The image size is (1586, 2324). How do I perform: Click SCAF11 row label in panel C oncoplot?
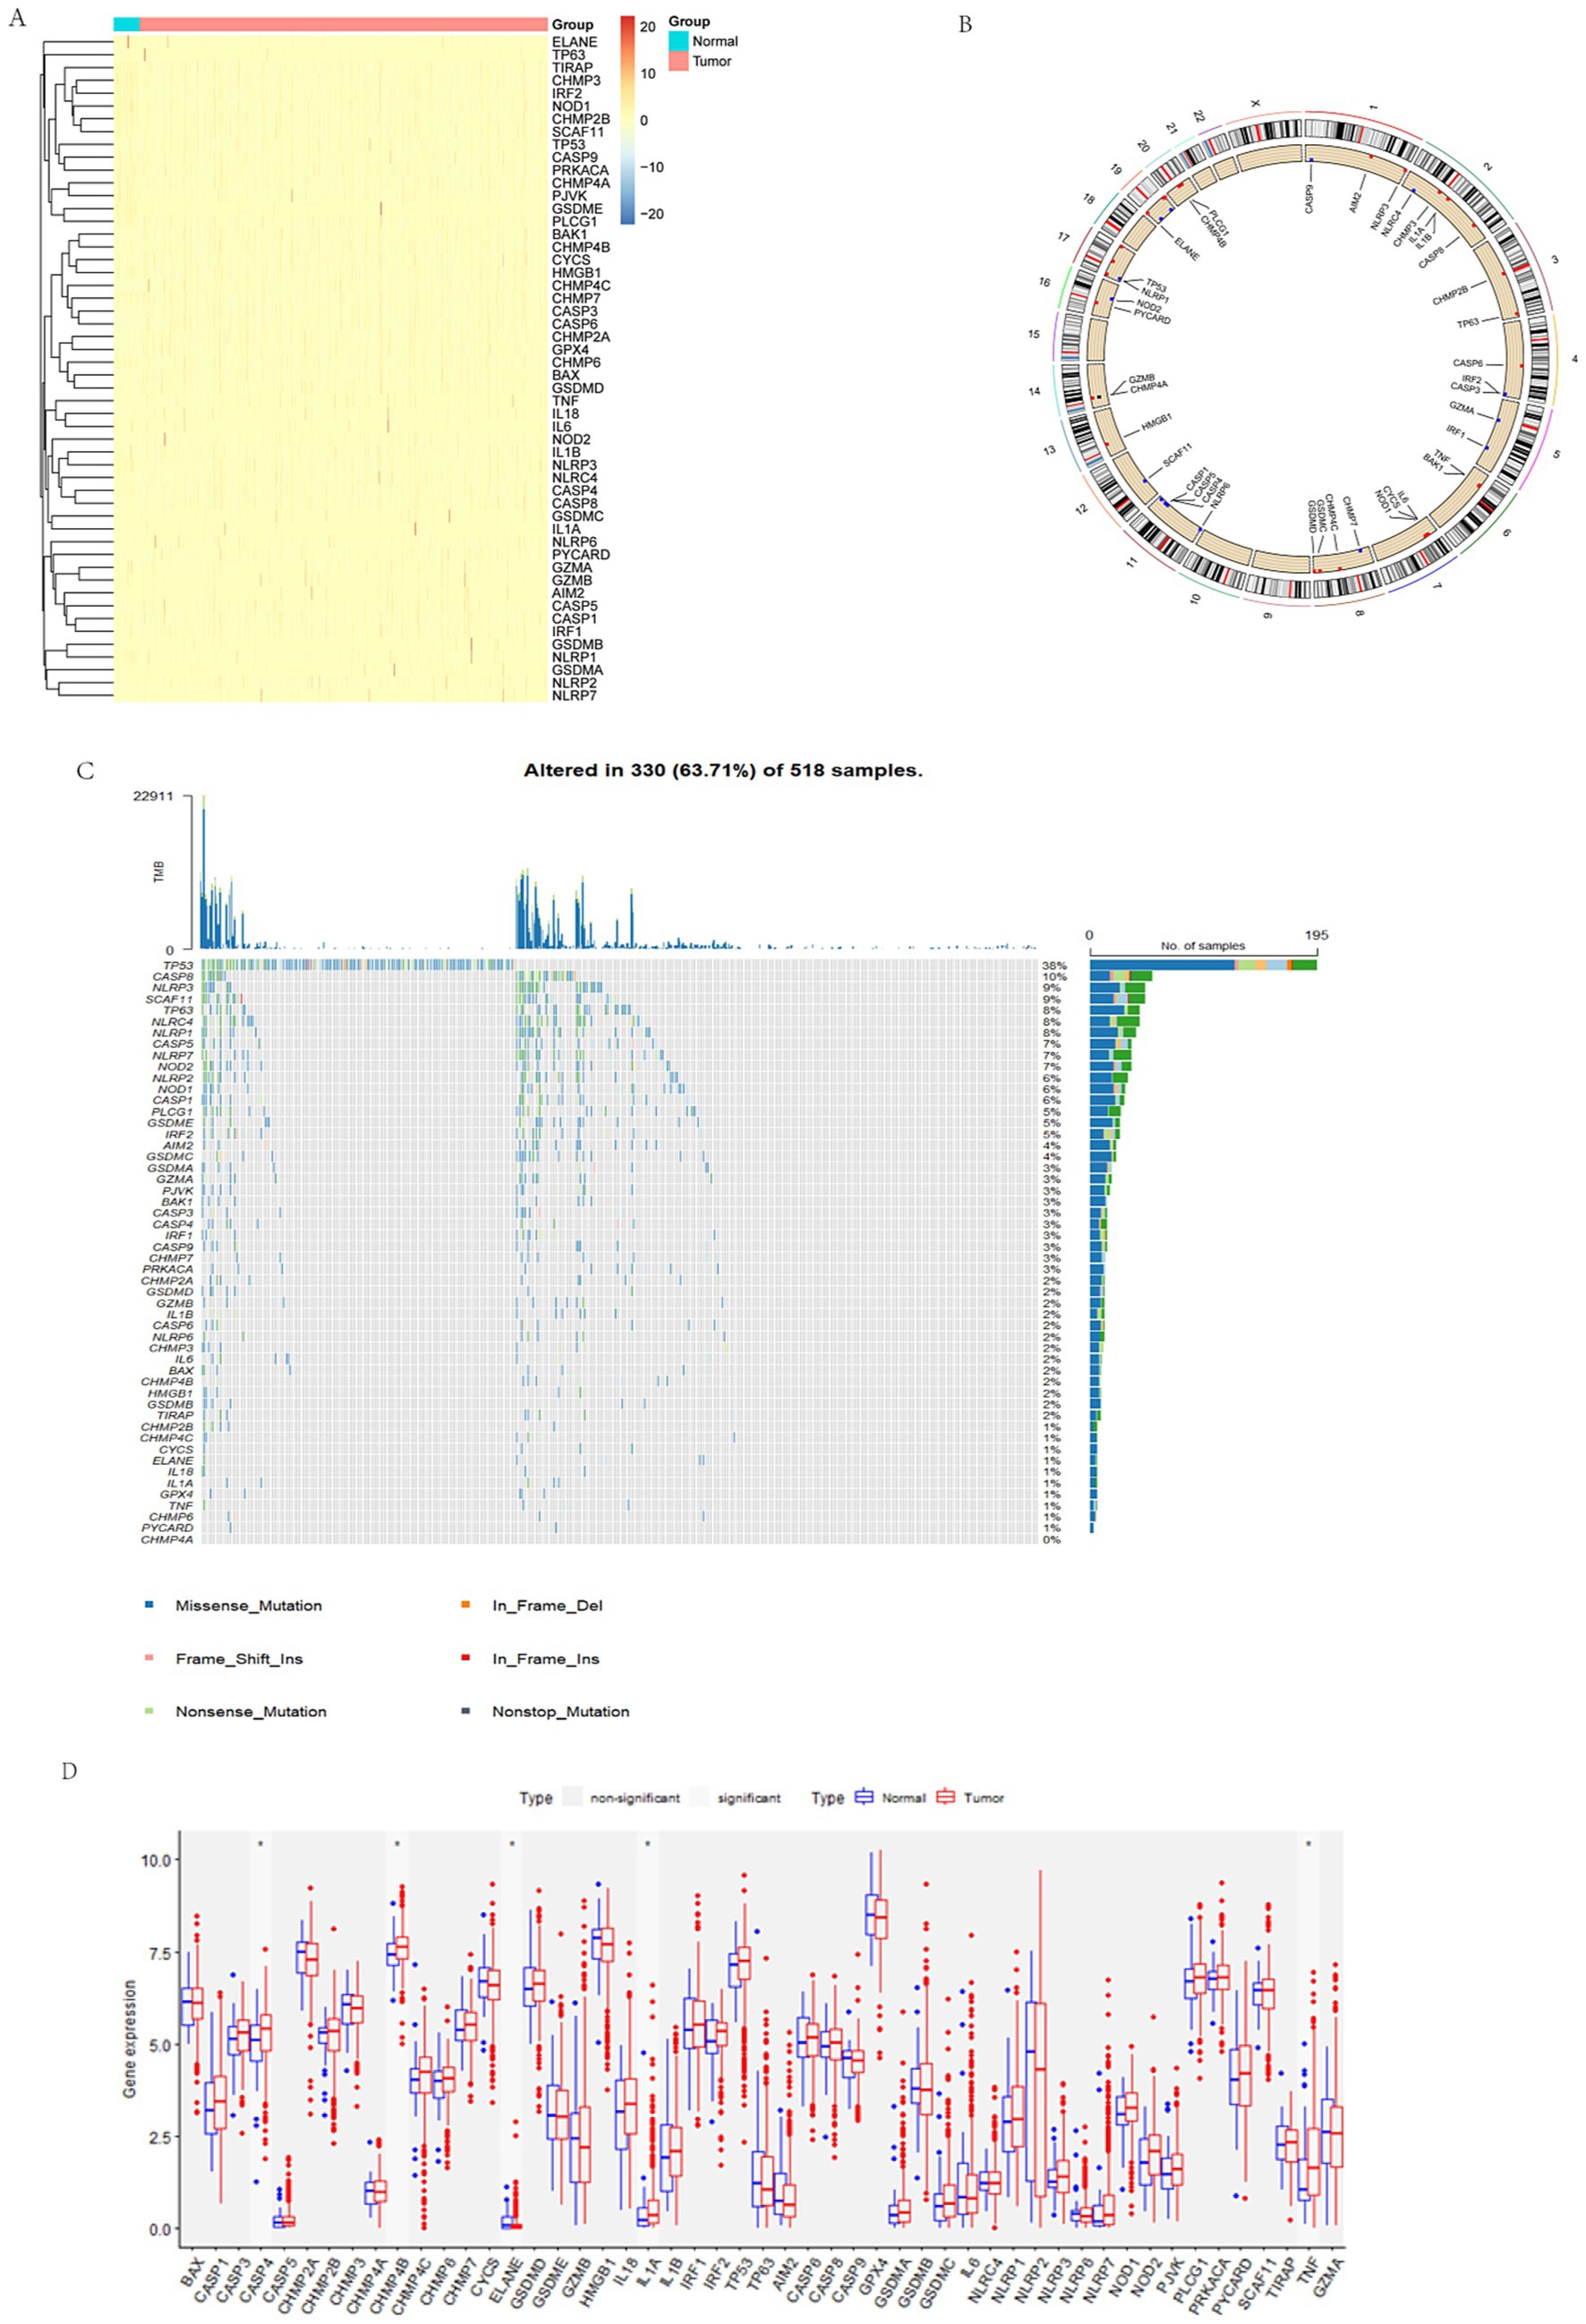(x=170, y=999)
